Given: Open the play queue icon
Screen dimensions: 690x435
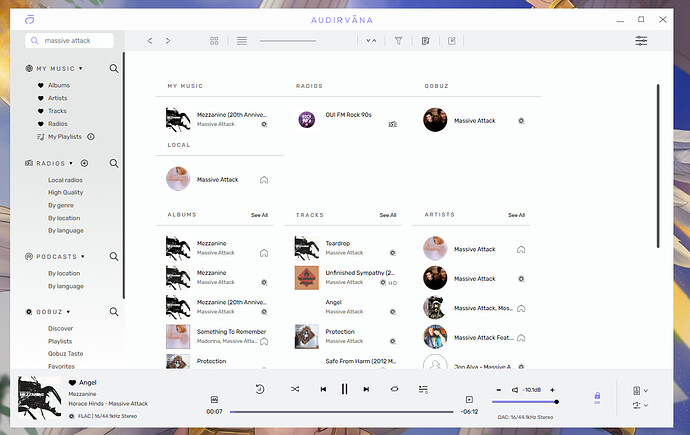Looking at the screenshot, I should tap(423, 389).
